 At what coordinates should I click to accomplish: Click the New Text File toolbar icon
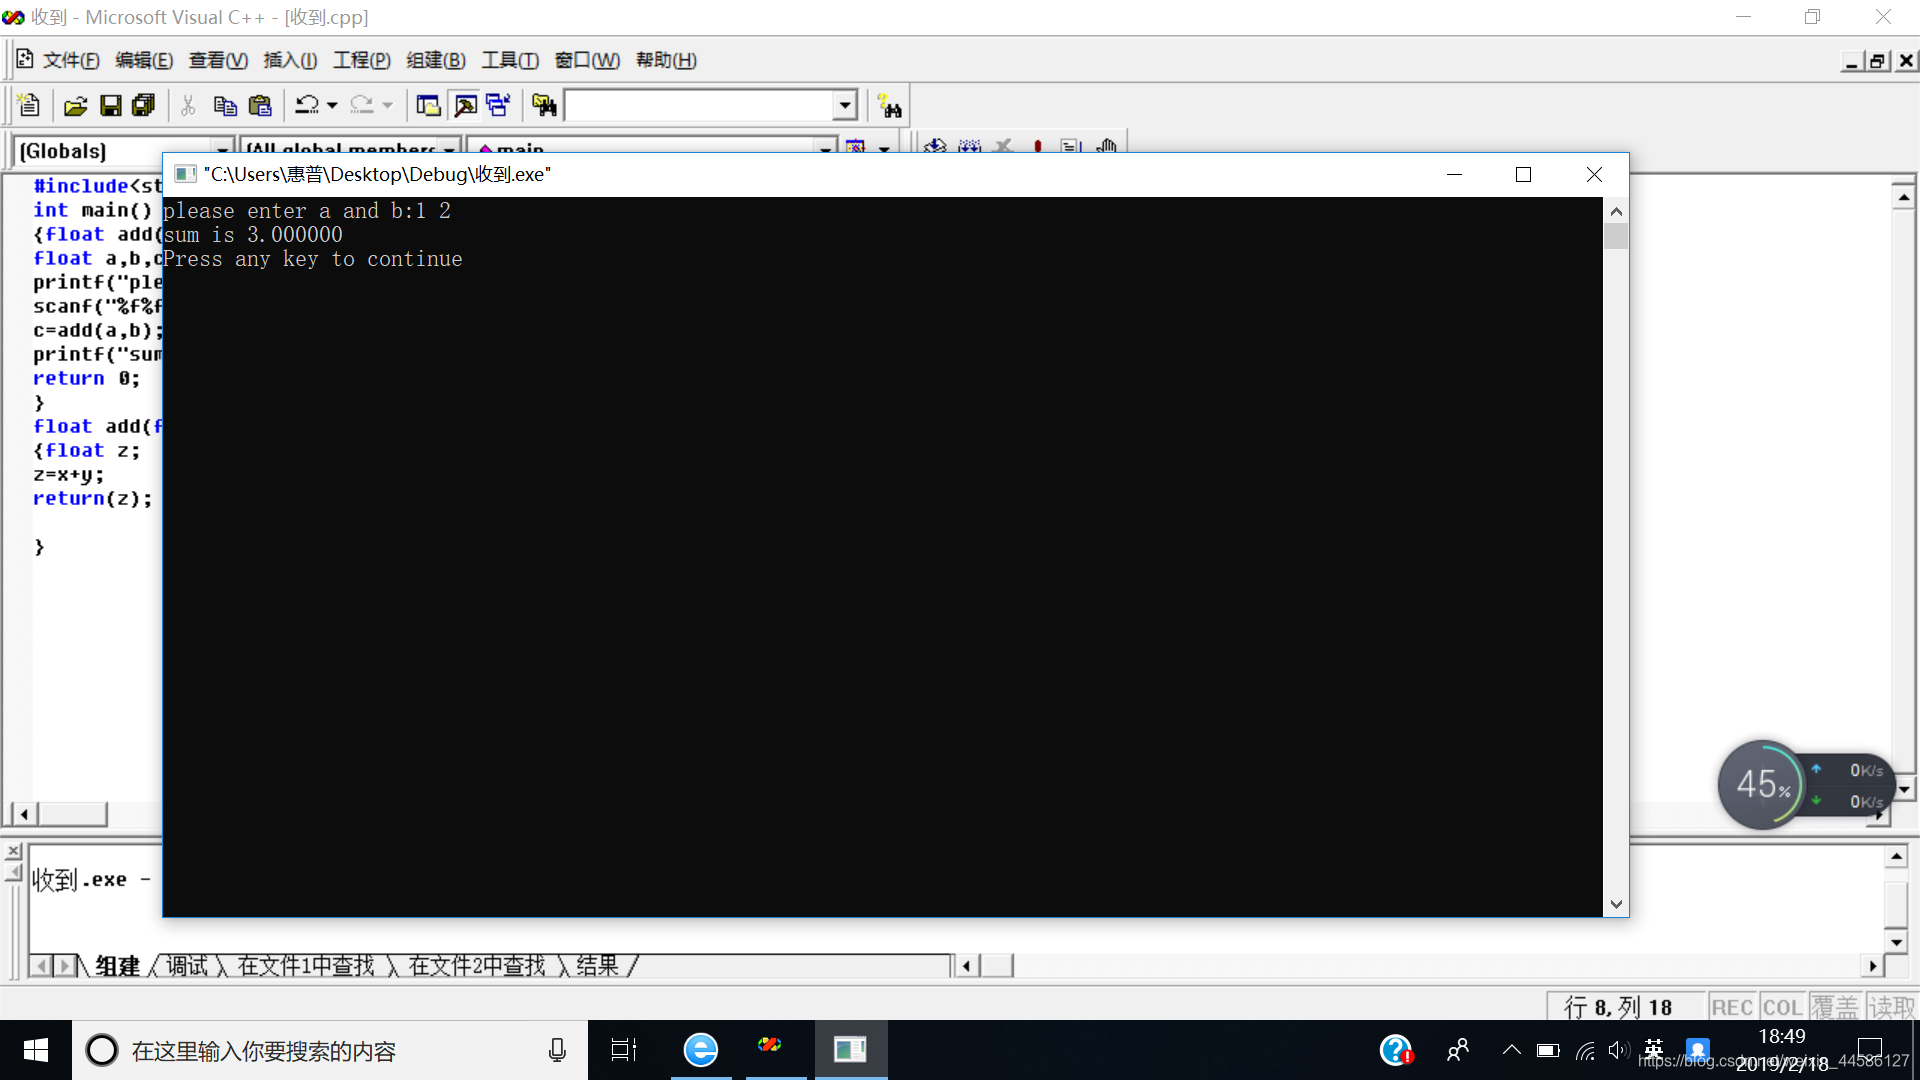point(28,105)
